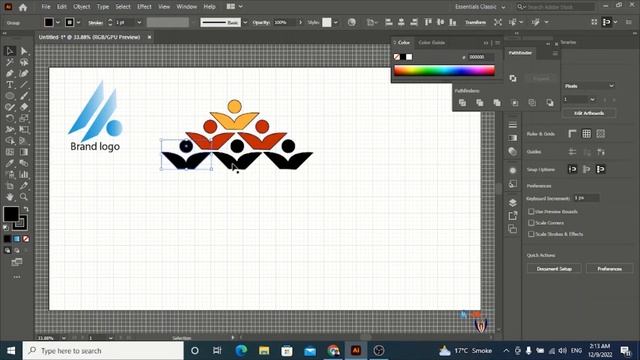Pick the Magic Wand tool
This screenshot has width=640, height=360.
pyautogui.click(x=10, y=62)
